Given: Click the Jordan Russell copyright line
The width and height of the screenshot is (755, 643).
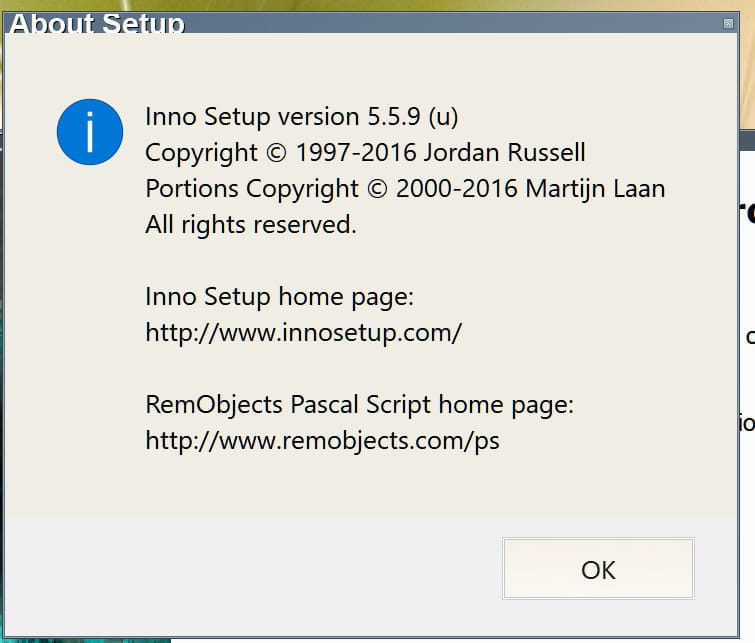Looking at the screenshot, I should point(365,153).
